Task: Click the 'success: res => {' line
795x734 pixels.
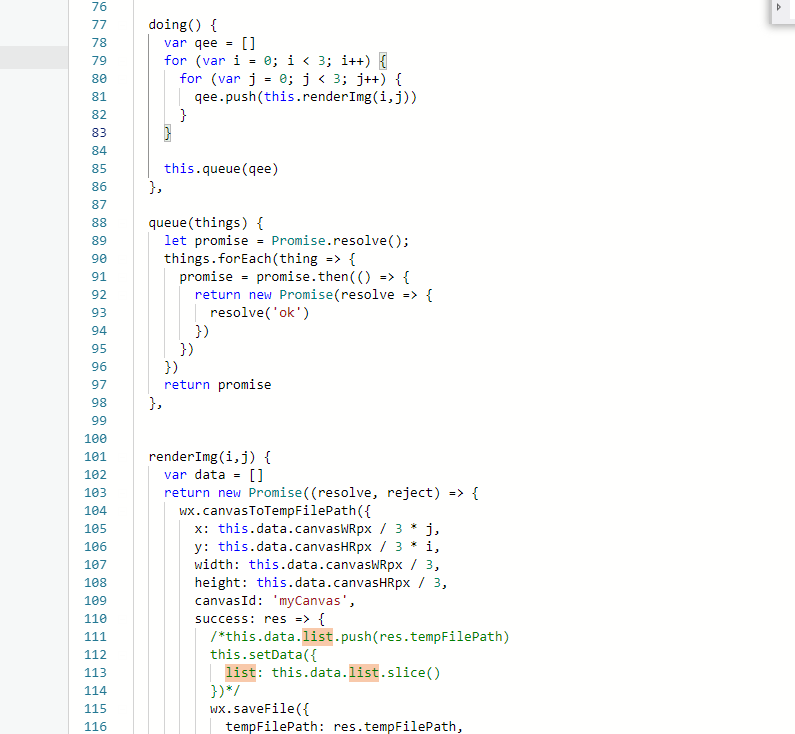Action: click(x=260, y=619)
